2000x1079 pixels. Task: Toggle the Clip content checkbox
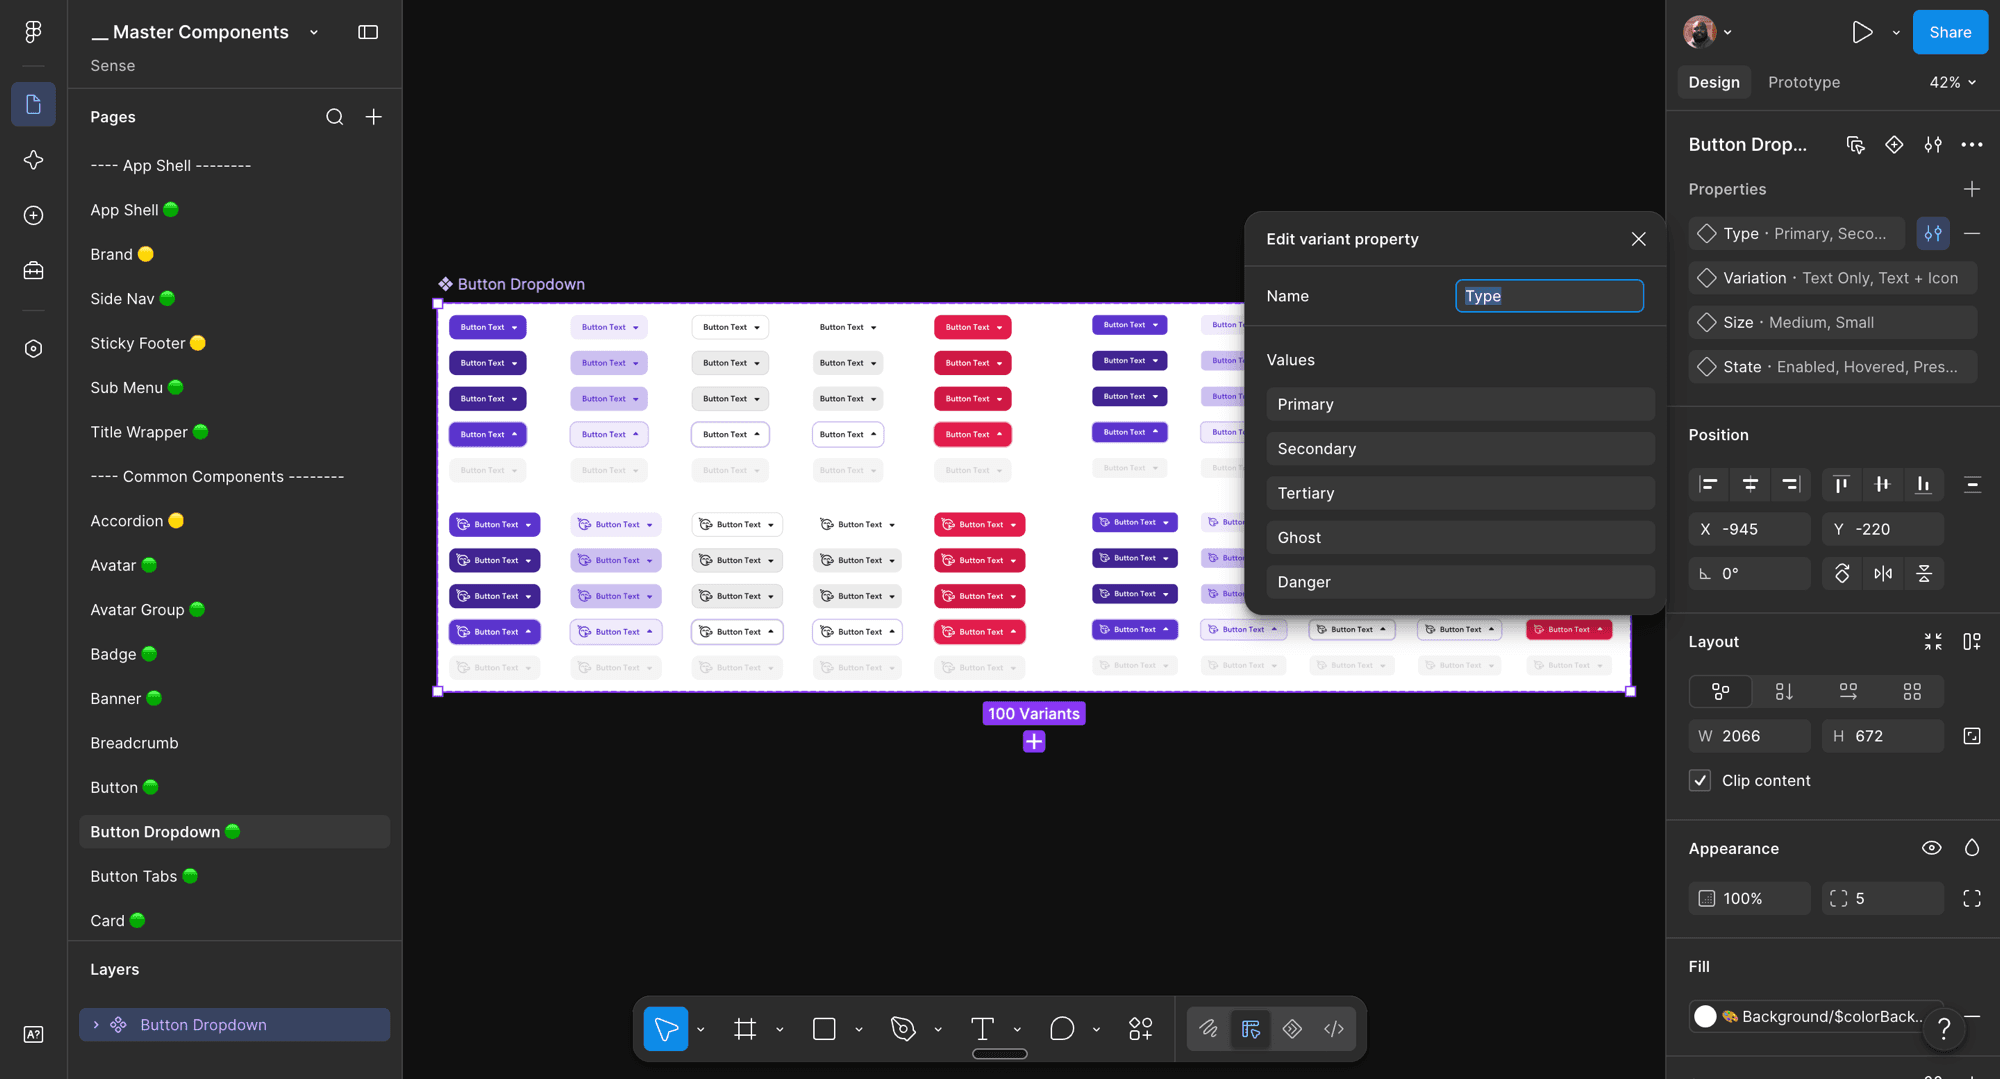pyautogui.click(x=1700, y=781)
